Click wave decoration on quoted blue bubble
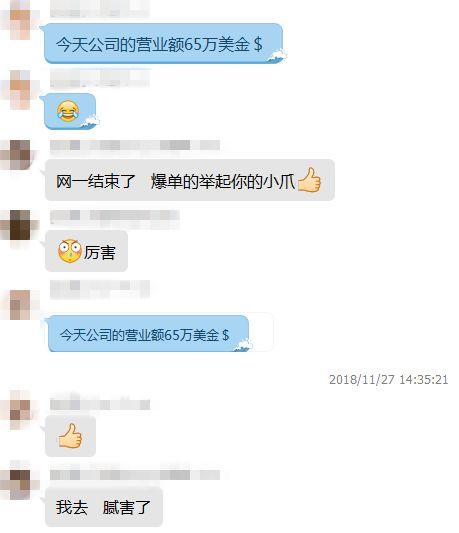This screenshot has height=533, width=459. coord(243,345)
